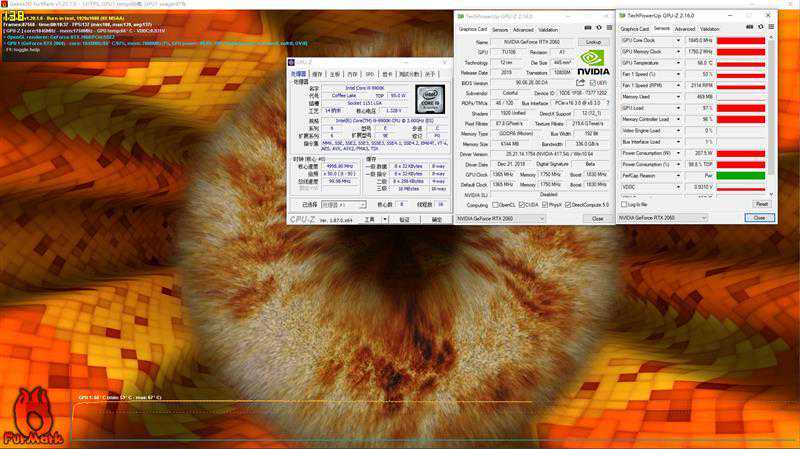Click the Lookup button
Viewport: 800px width, 449px height.
pyautogui.click(x=593, y=42)
